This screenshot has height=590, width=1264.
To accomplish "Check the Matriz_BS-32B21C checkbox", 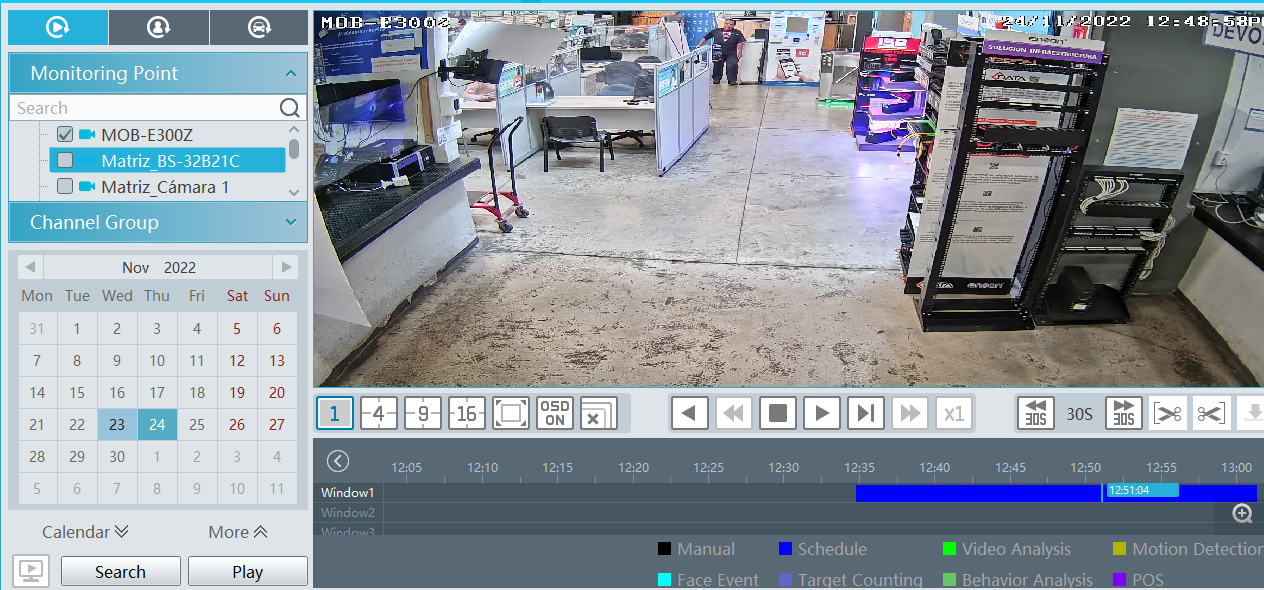I will 65,160.
